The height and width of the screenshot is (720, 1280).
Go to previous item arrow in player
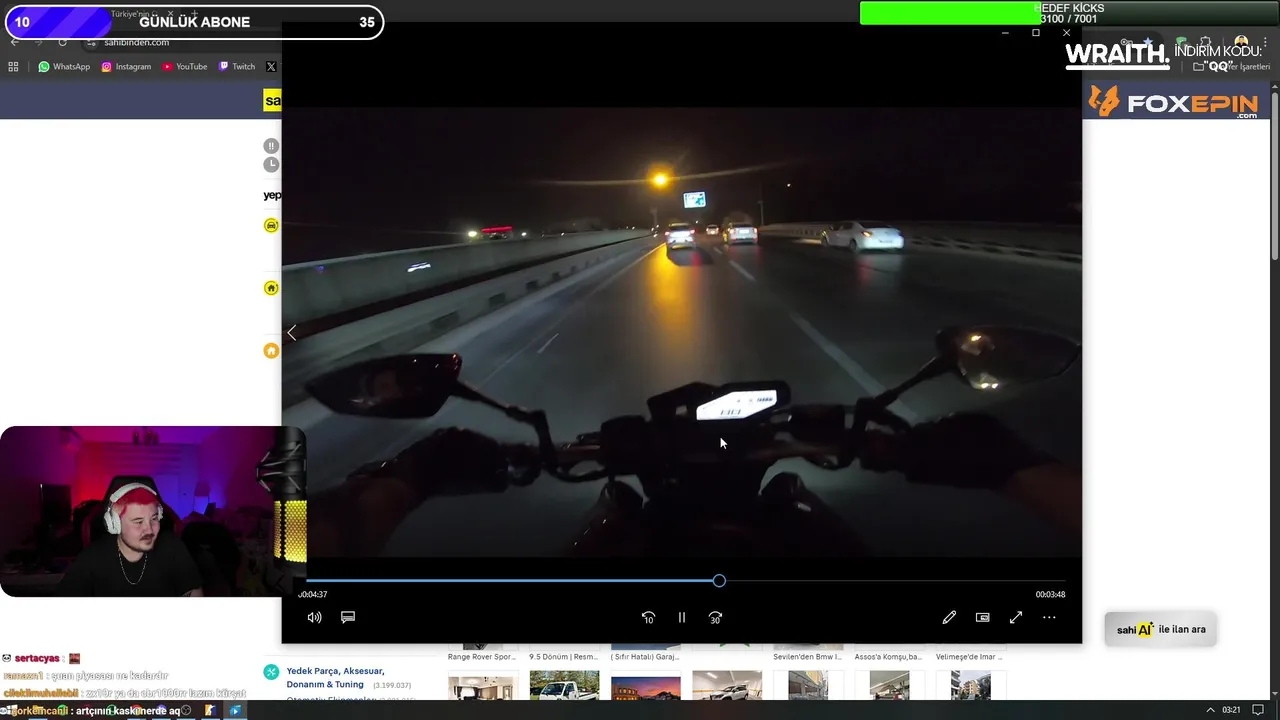[x=292, y=333]
